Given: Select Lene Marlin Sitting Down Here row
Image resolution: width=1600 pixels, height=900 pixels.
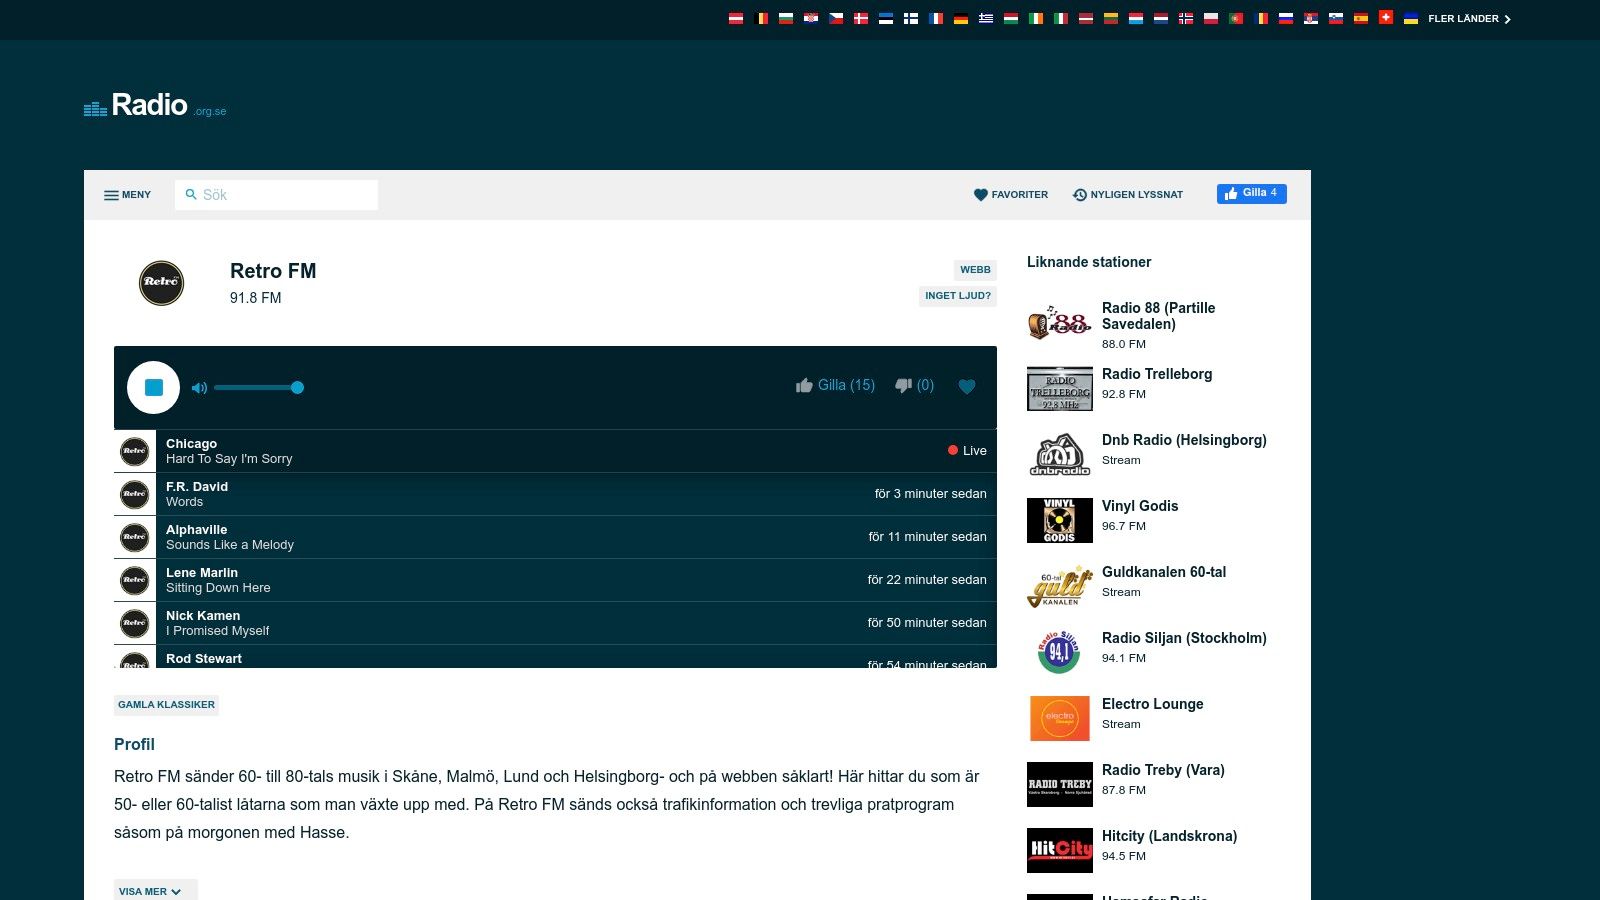Looking at the screenshot, I should click(555, 580).
